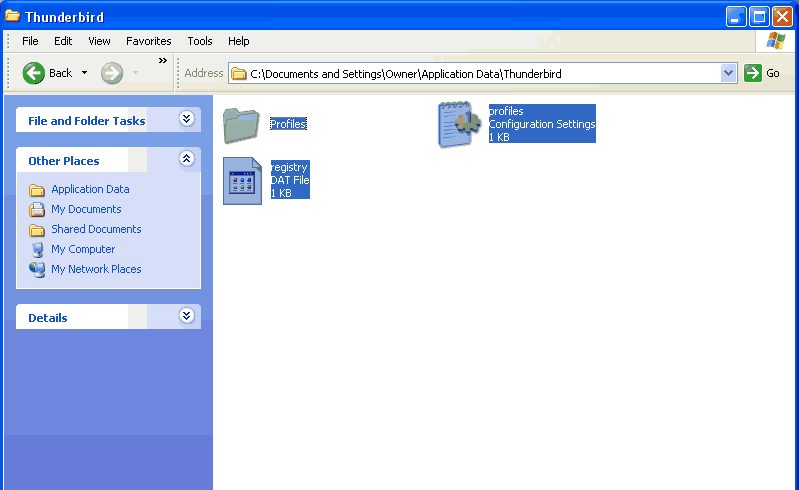
Task: Minimize the Thunderbird window
Action: point(736,17)
